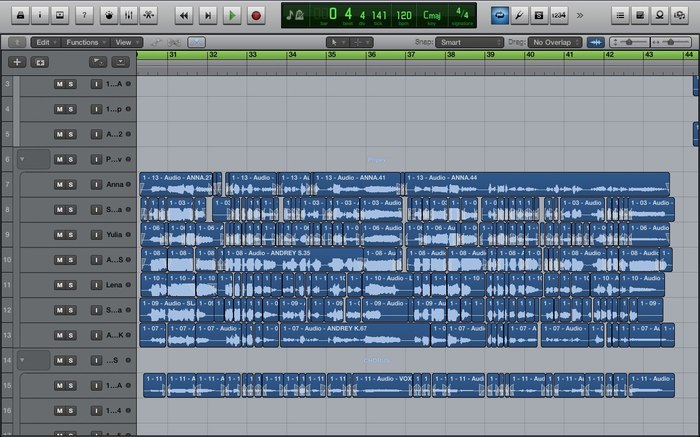
Task: Click the add new track plus button
Action: pyautogui.click(x=16, y=62)
